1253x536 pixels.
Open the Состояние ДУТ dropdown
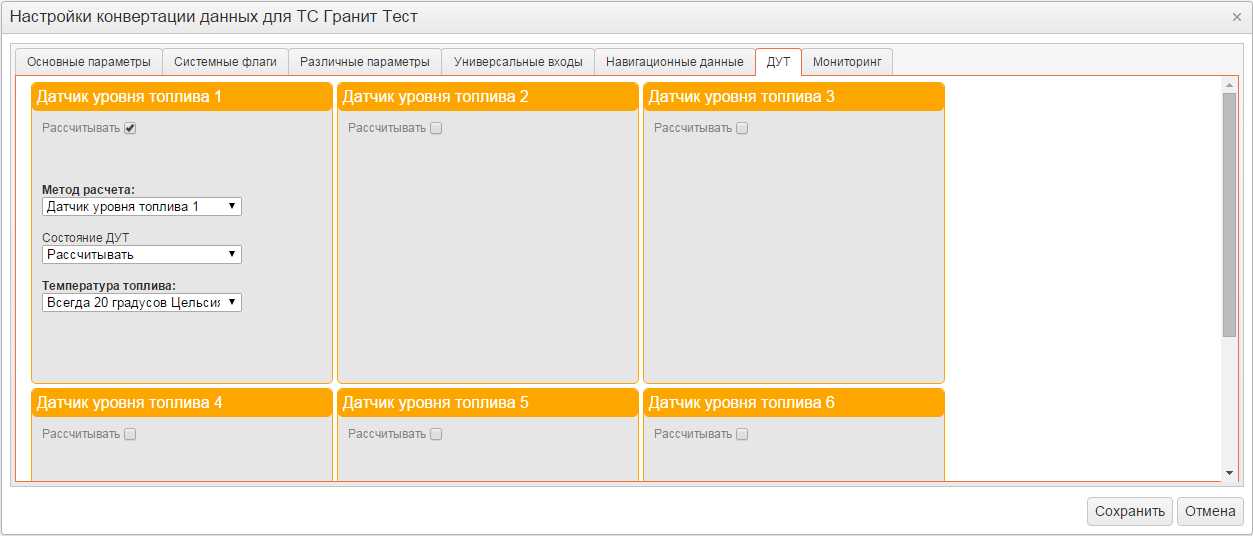[x=142, y=254]
